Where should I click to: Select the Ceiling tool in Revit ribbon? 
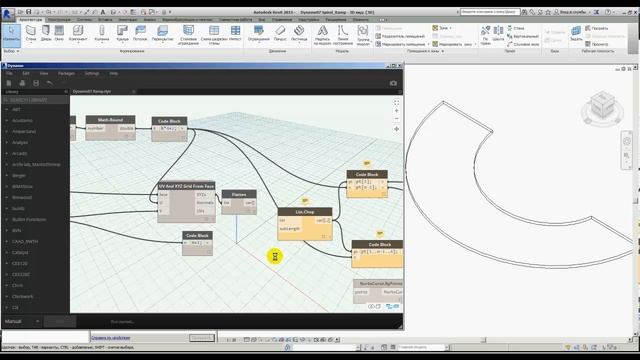click(x=140, y=33)
